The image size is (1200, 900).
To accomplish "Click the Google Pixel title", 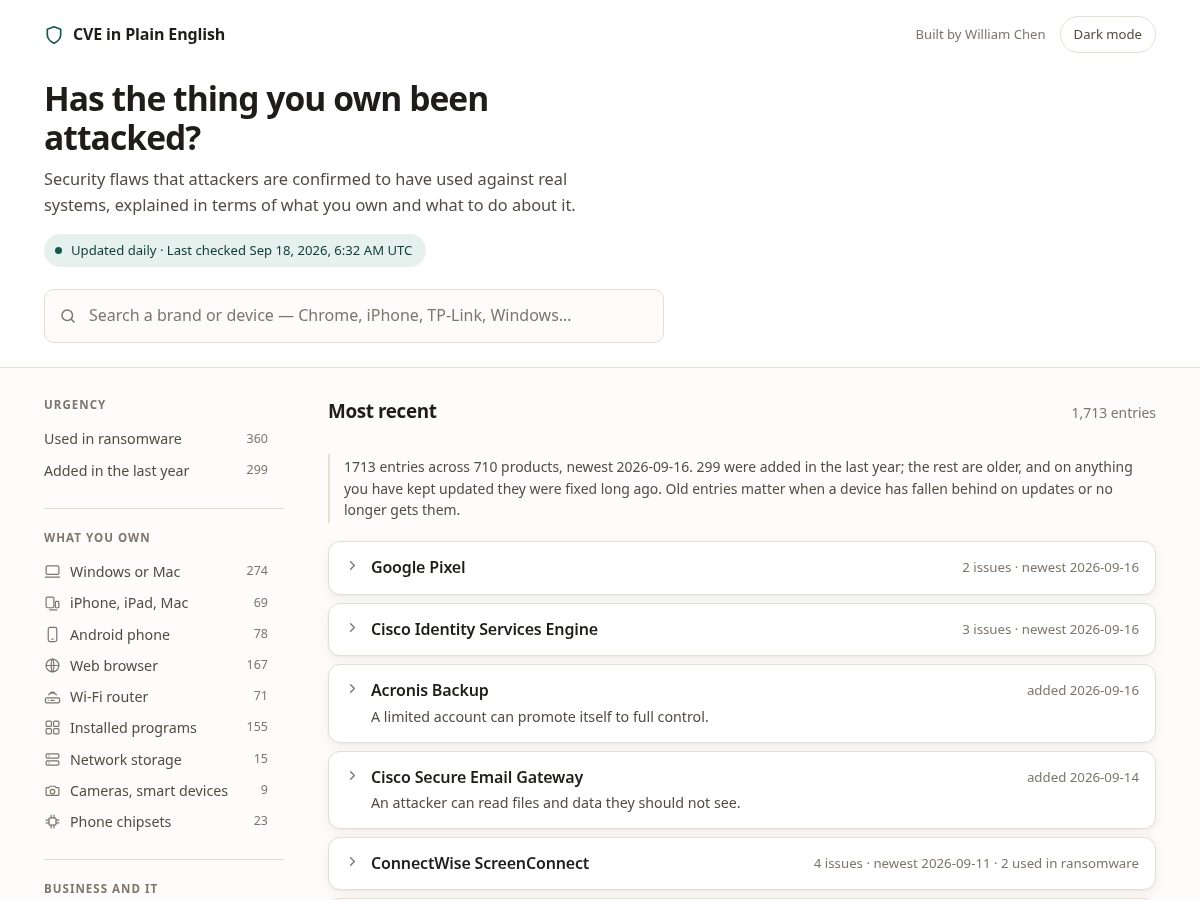I will (418, 568).
